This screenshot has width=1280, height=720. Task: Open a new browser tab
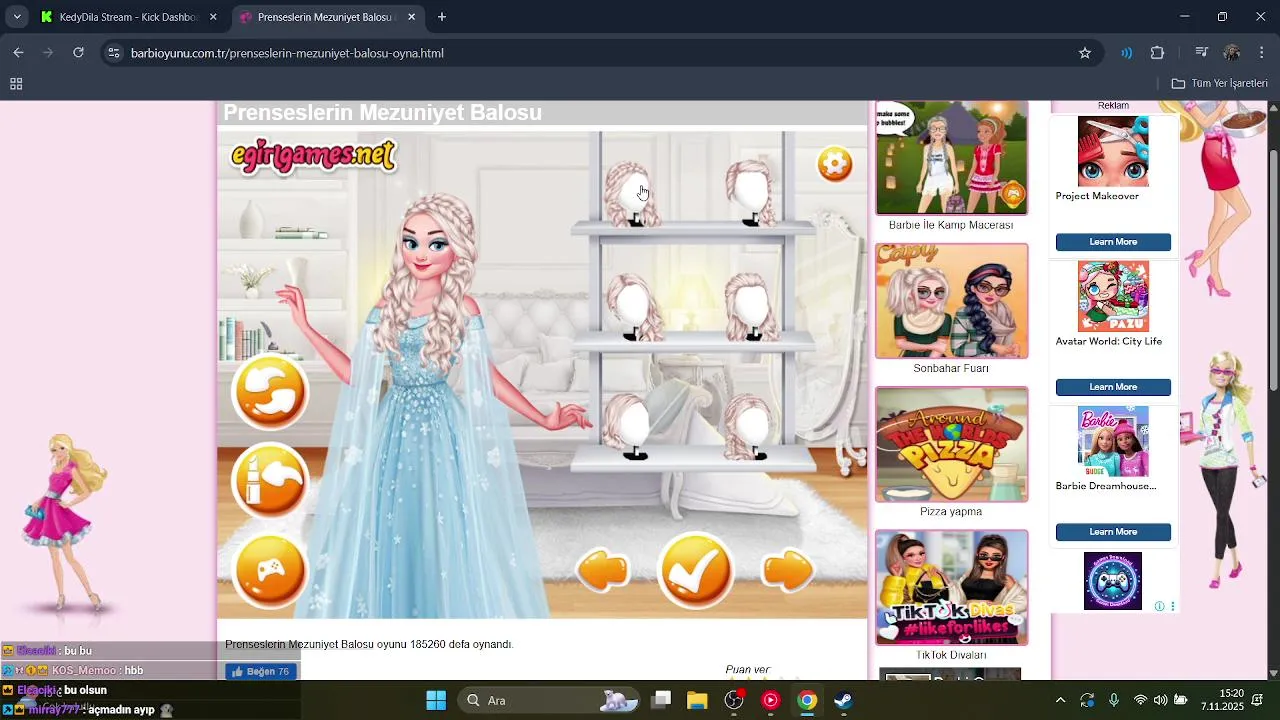[x=442, y=17]
